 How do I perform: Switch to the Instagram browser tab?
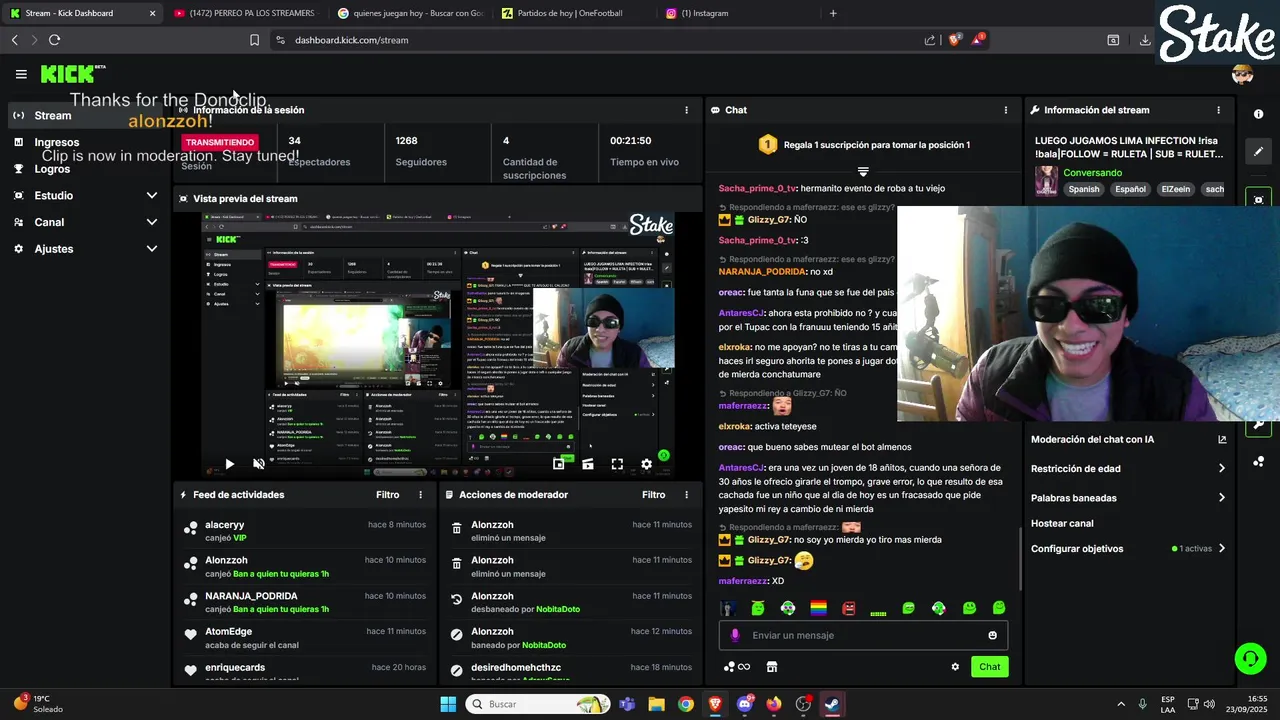click(705, 13)
